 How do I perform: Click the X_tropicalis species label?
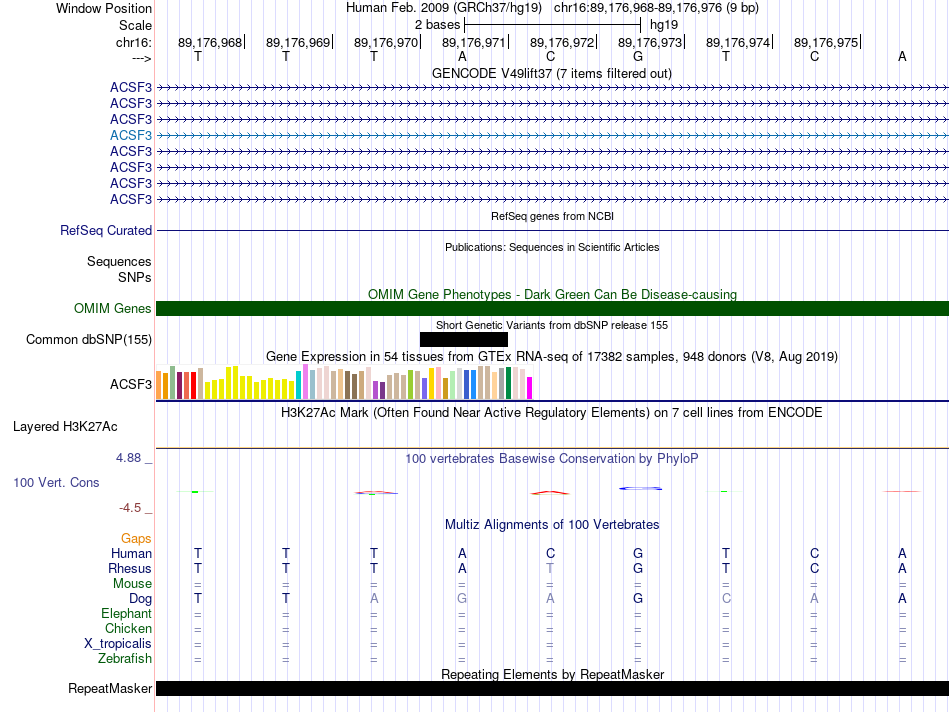pyautogui.click(x=118, y=643)
